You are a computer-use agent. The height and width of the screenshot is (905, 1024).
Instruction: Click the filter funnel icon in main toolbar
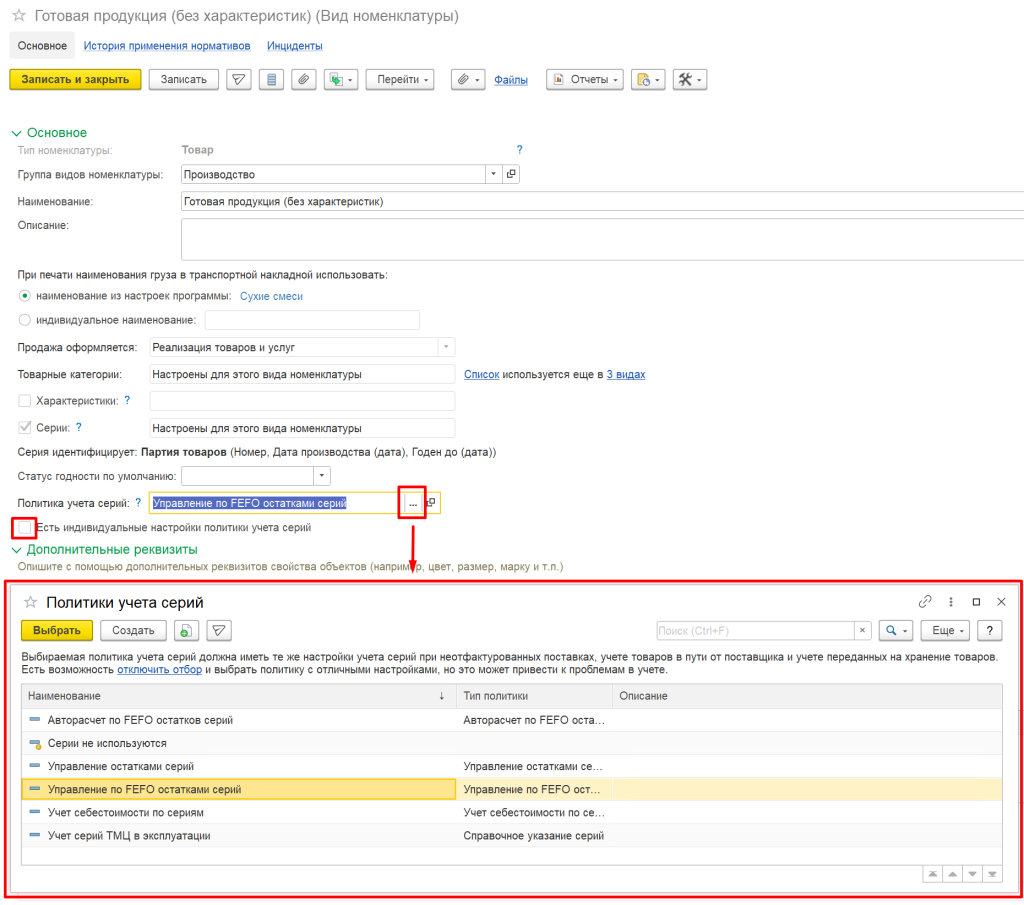[x=239, y=80]
